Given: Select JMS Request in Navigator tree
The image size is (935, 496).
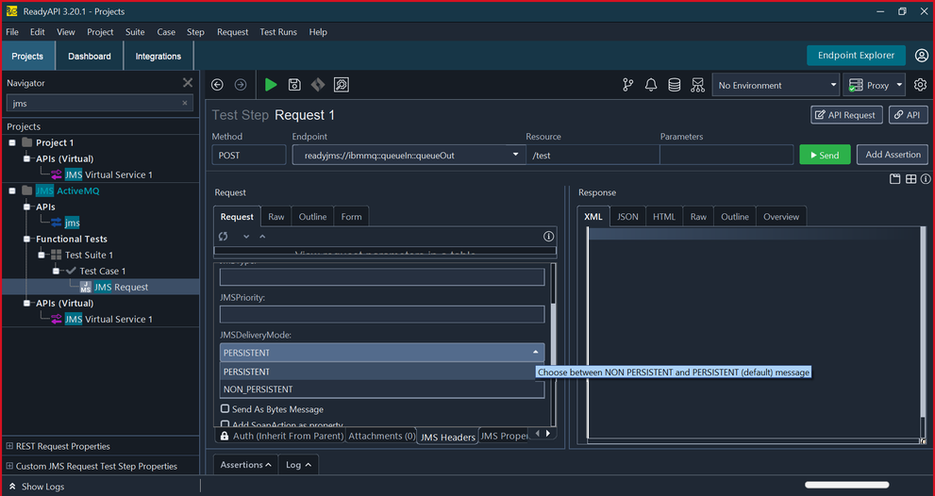Looking at the screenshot, I should [120, 287].
